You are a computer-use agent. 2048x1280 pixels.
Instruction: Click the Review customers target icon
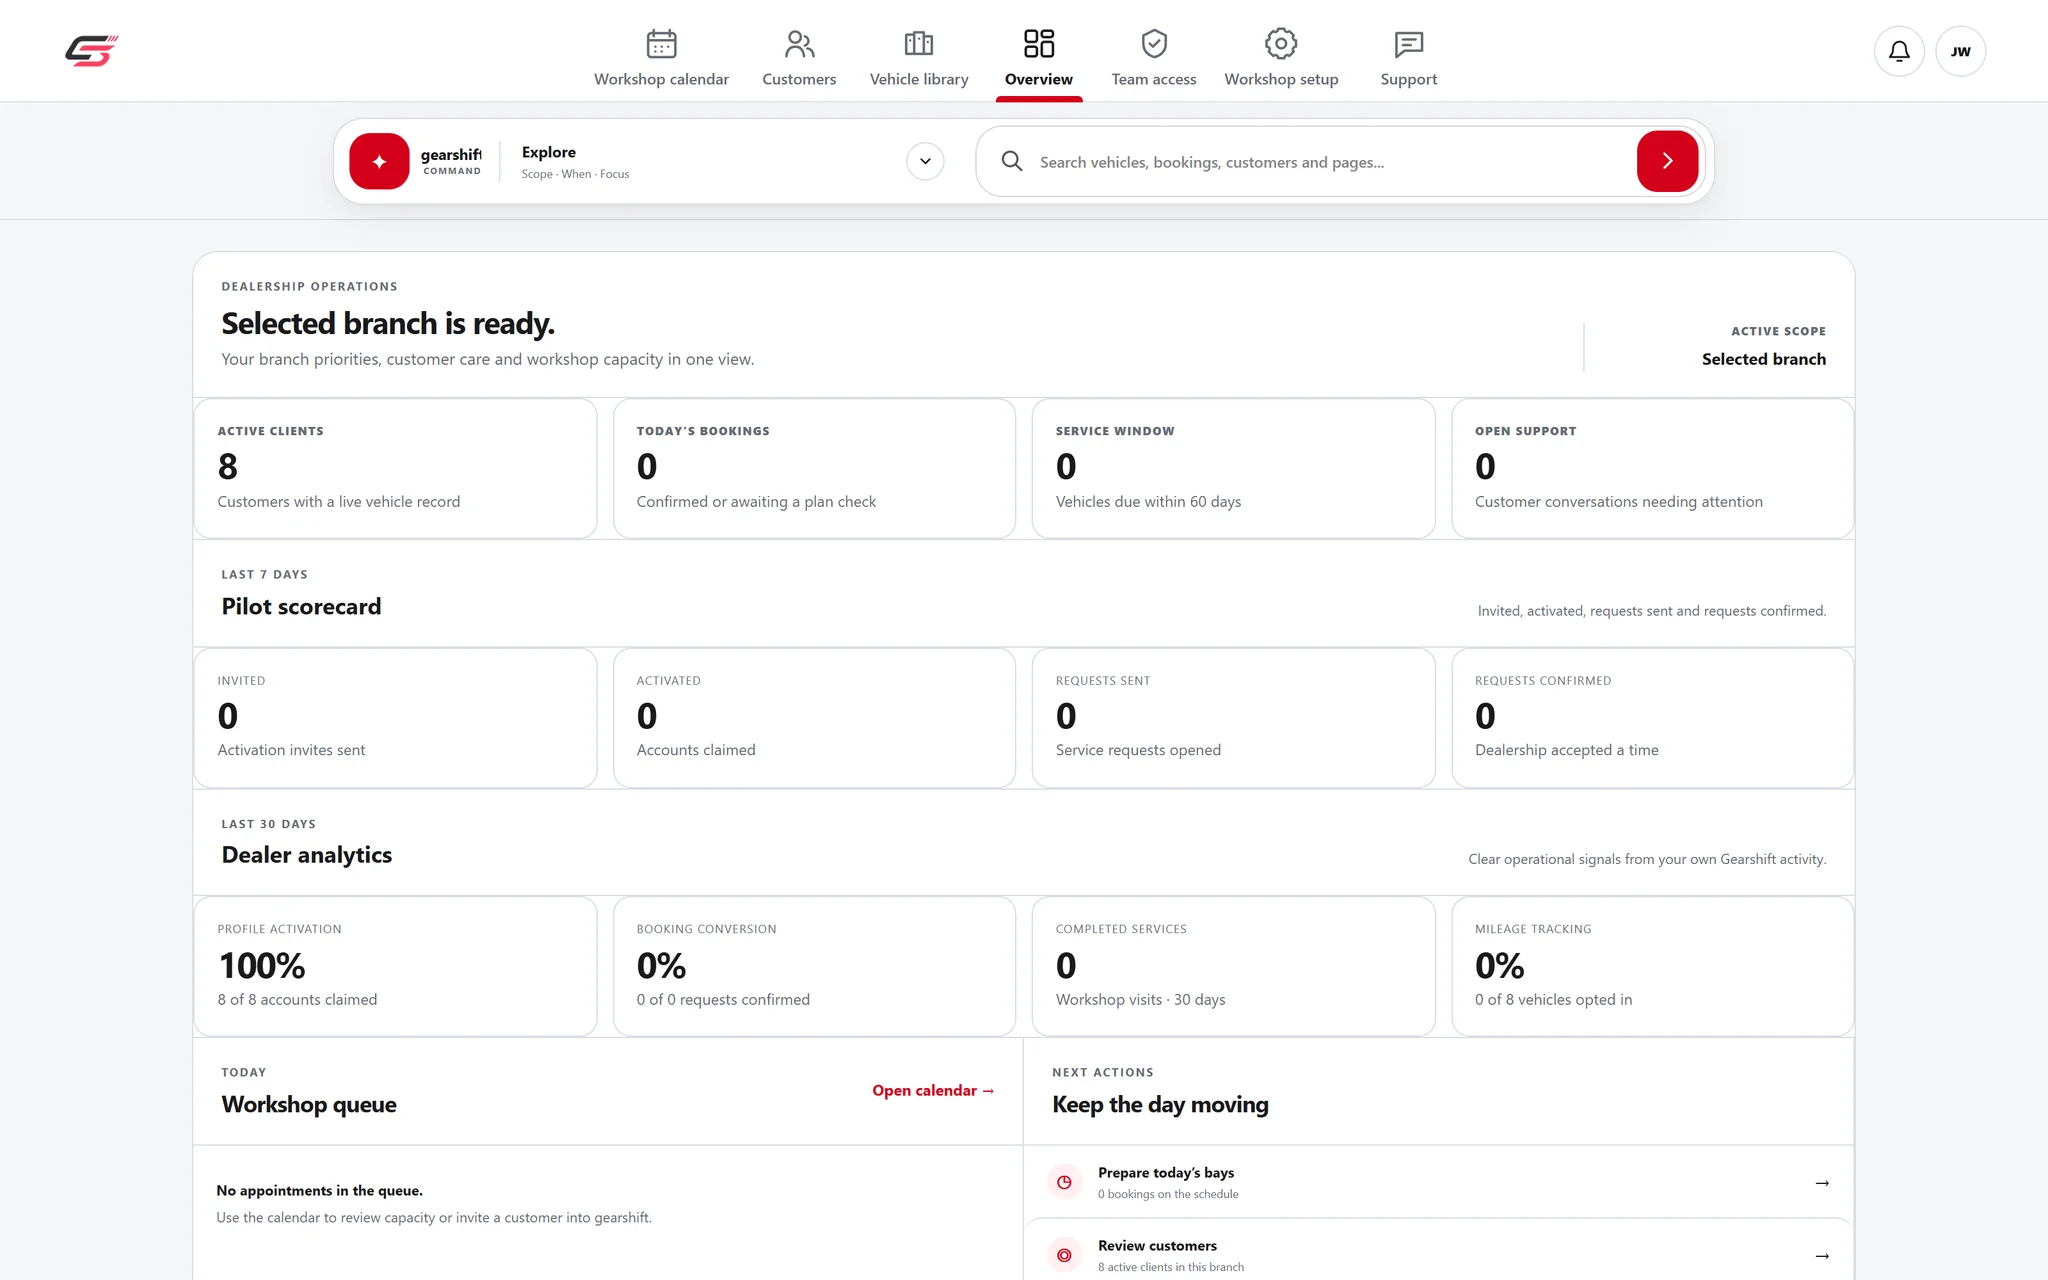(1064, 1255)
